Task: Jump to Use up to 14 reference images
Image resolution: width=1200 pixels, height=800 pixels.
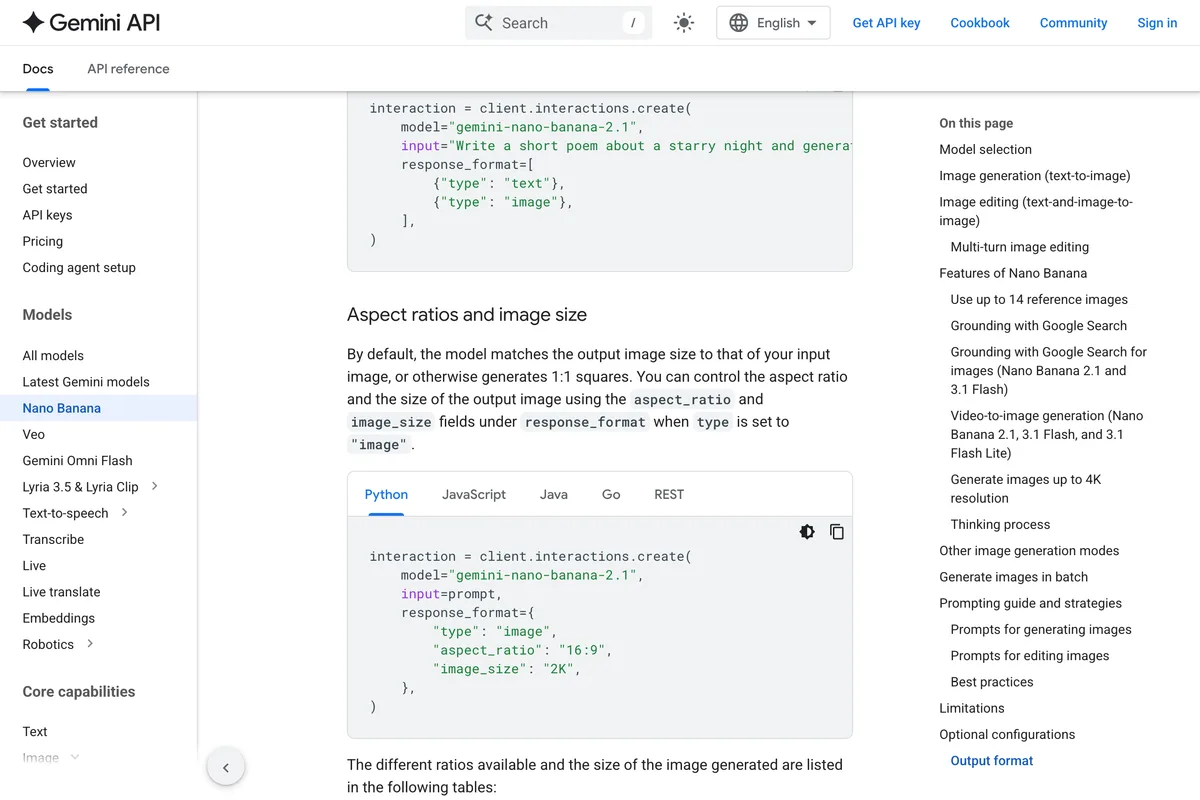Action: (1039, 299)
